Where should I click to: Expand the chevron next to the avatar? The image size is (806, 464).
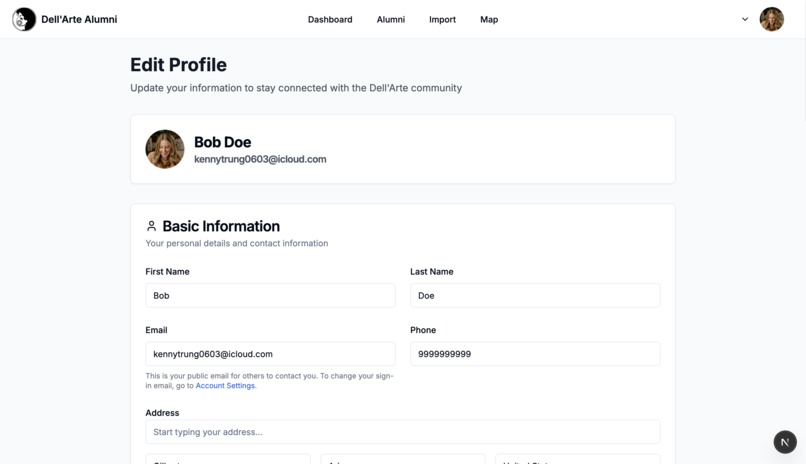pos(745,20)
